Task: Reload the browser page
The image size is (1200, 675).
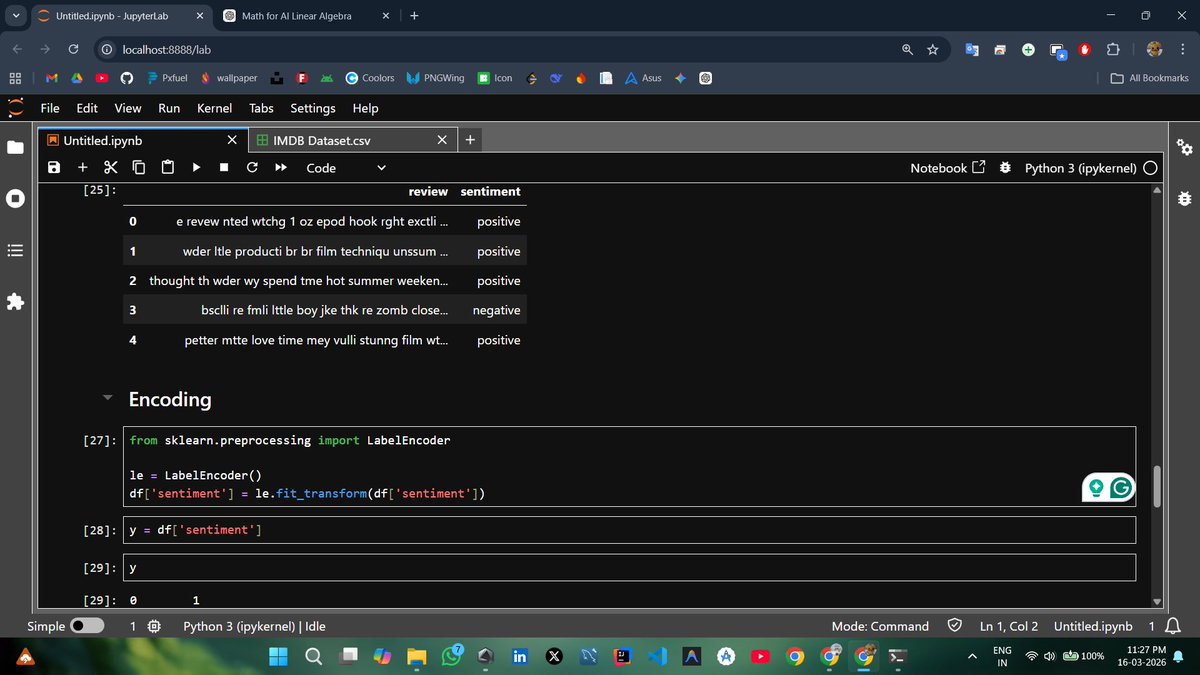Action: point(73,48)
